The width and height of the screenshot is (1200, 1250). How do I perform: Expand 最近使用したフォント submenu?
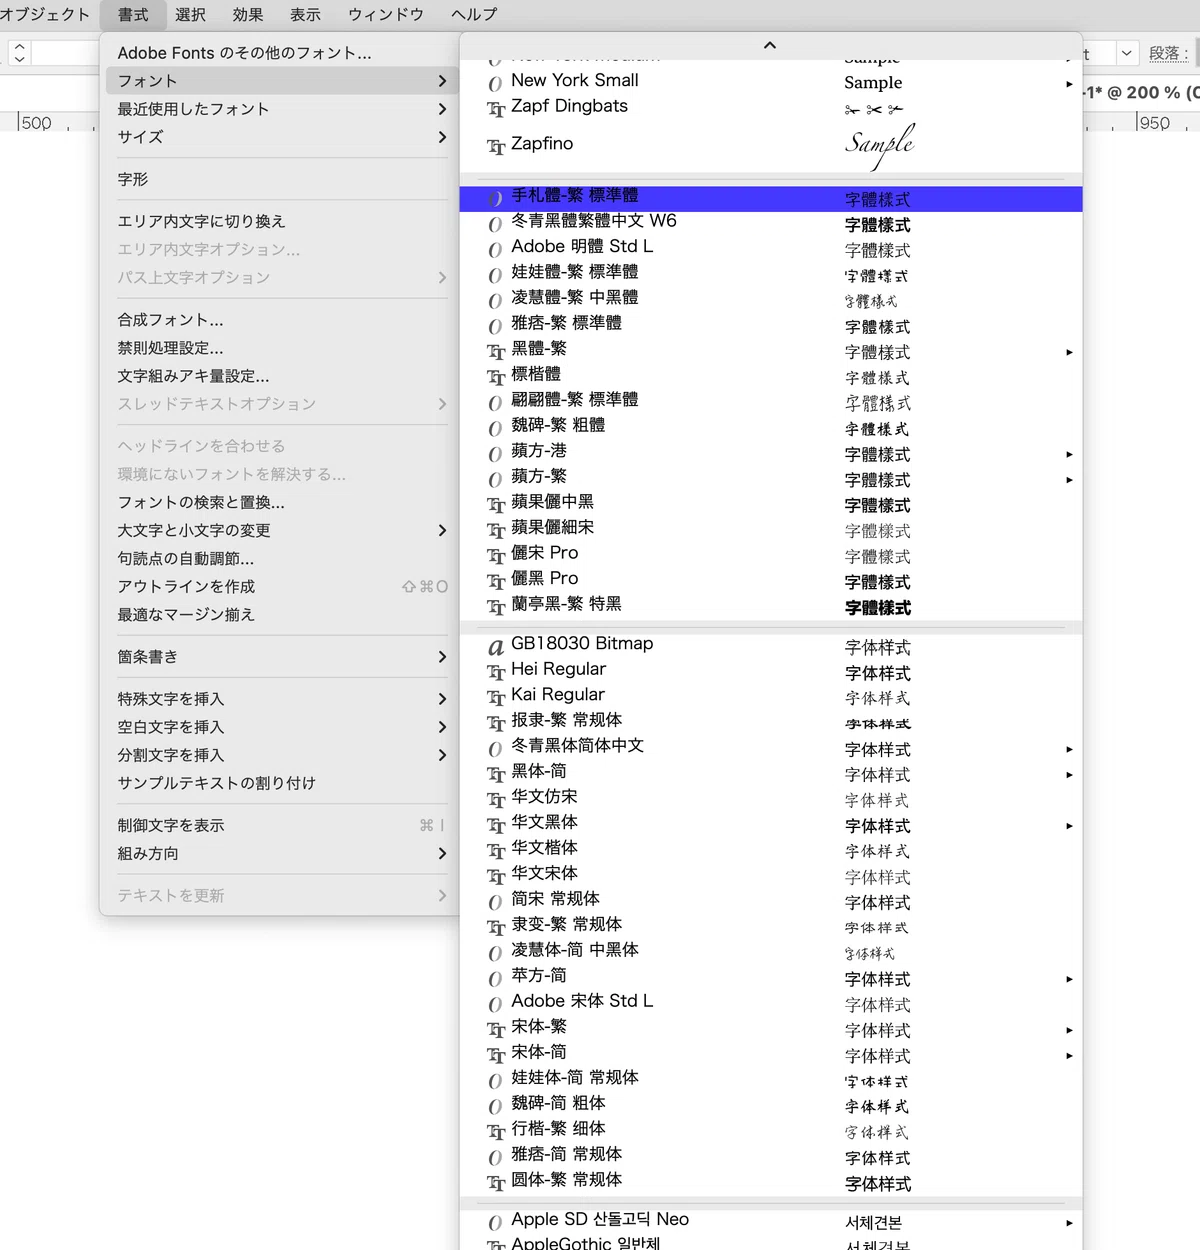(280, 109)
